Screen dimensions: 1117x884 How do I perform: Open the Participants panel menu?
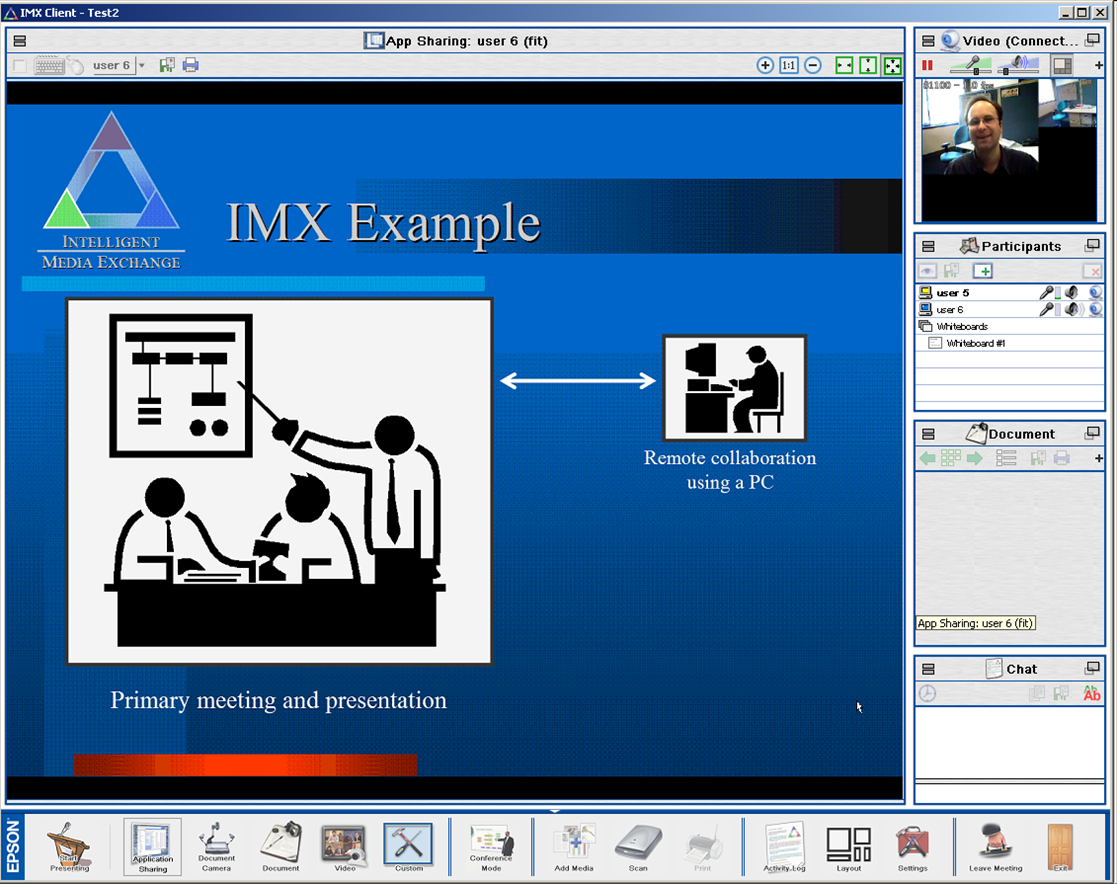point(928,246)
